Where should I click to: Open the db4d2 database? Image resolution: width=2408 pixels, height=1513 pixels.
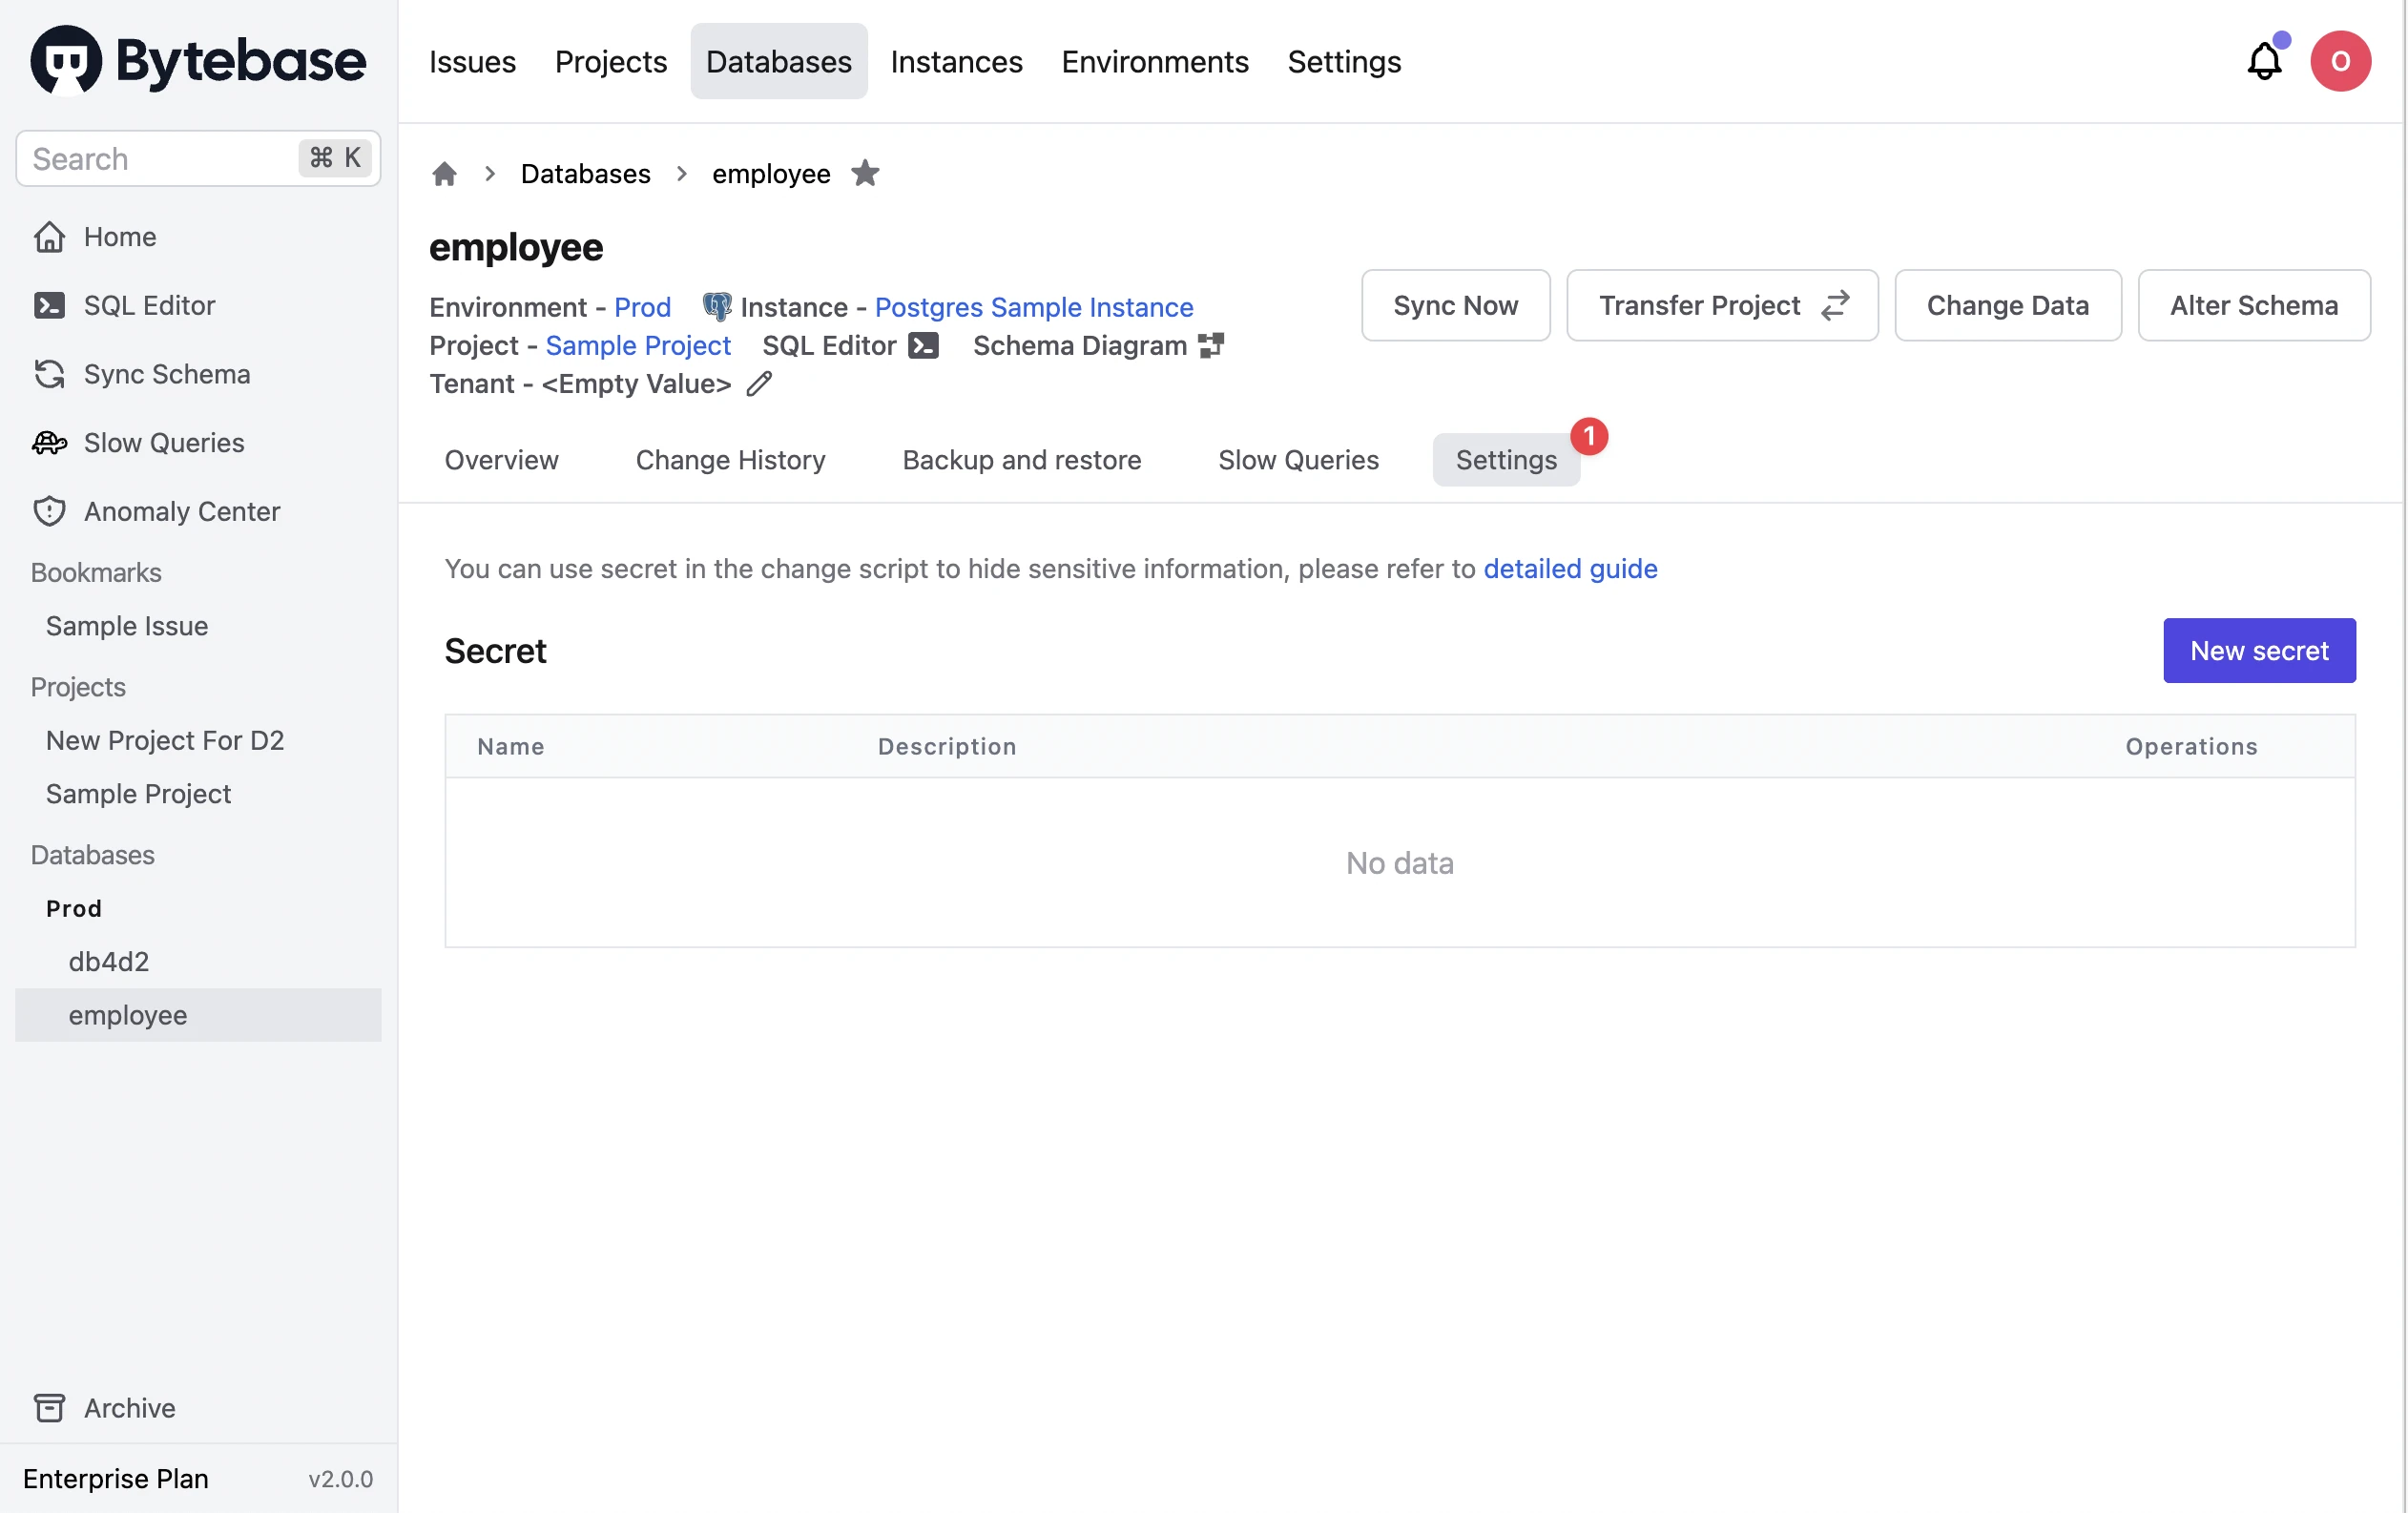tap(109, 961)
